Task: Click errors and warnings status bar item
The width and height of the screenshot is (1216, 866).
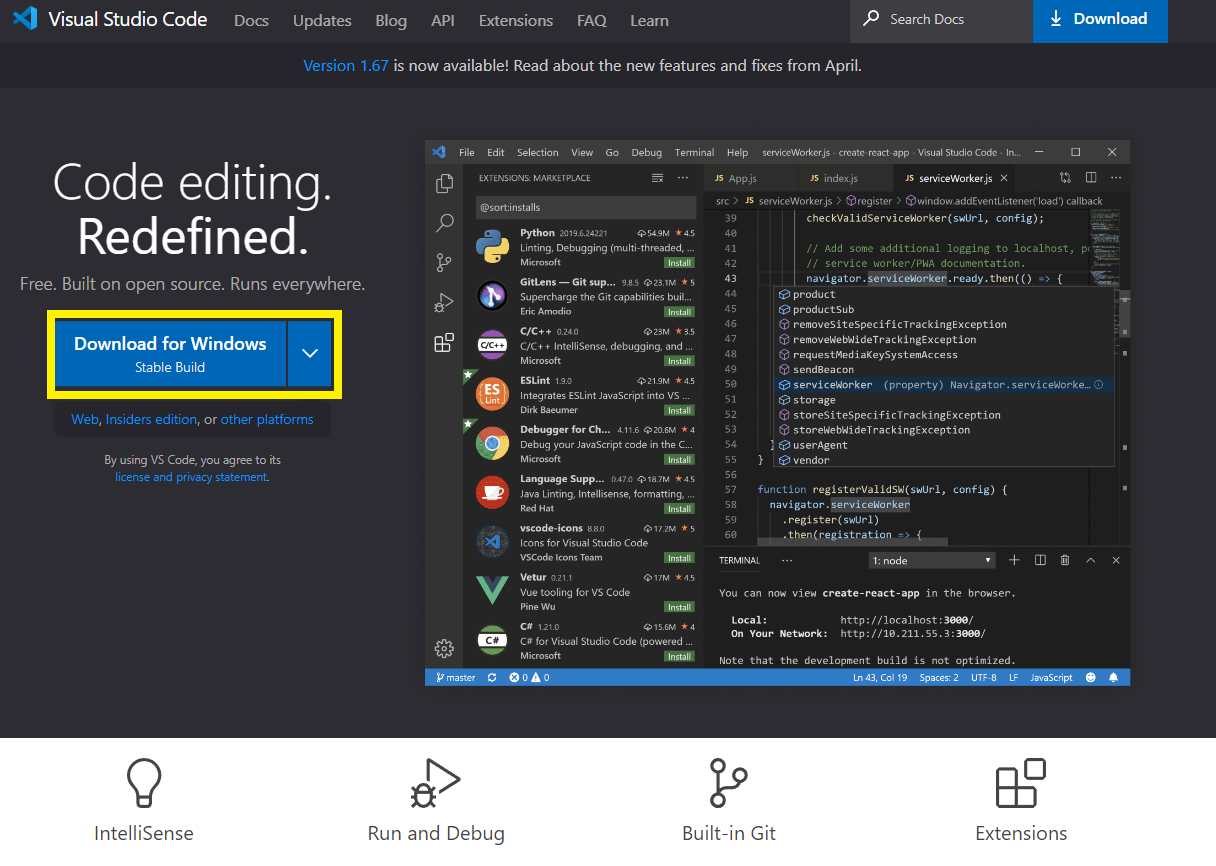Action: 529,677
